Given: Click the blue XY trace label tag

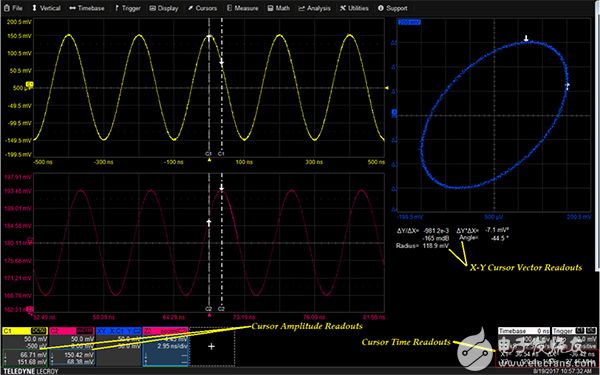Looking at the screenshot, I should (409, 22).
